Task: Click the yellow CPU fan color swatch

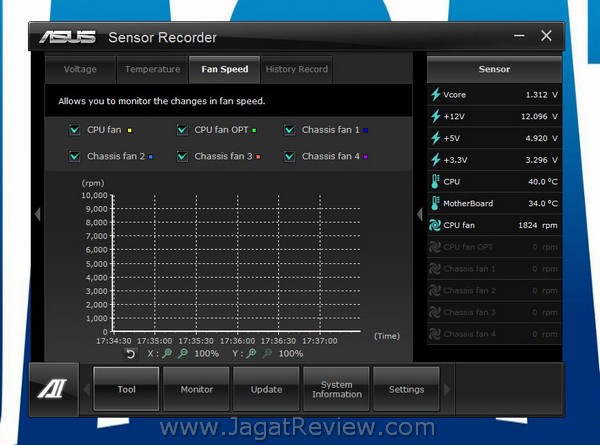Action: tap(130, 130)
